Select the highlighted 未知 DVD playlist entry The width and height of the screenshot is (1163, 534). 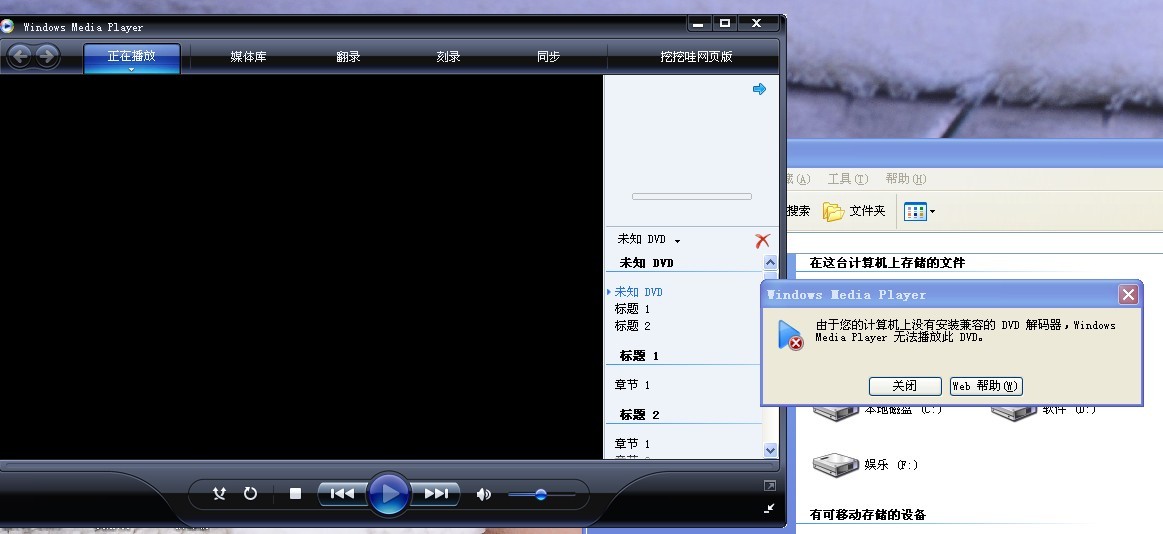(639, 292)
